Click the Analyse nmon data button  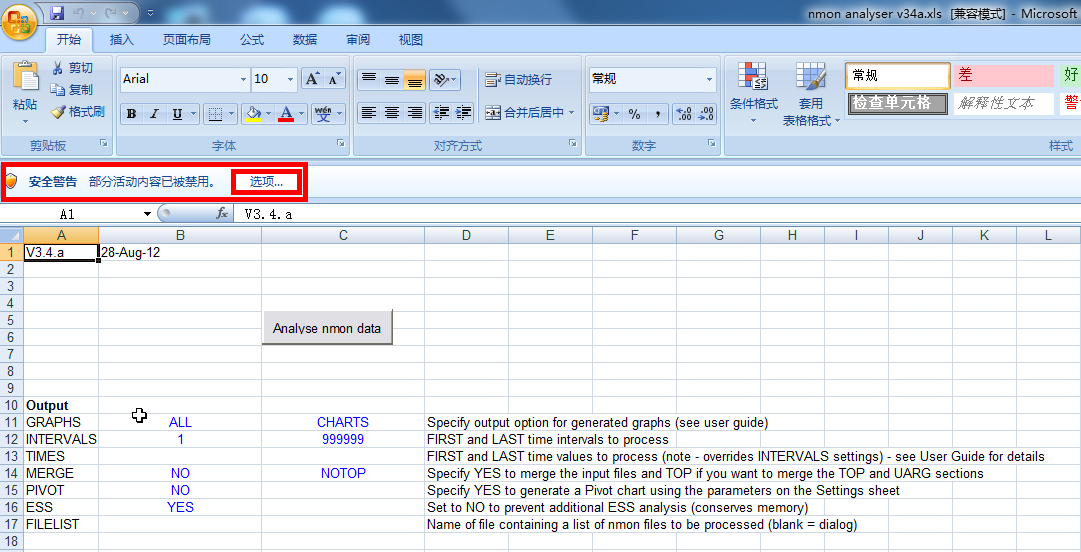(327, 328)
